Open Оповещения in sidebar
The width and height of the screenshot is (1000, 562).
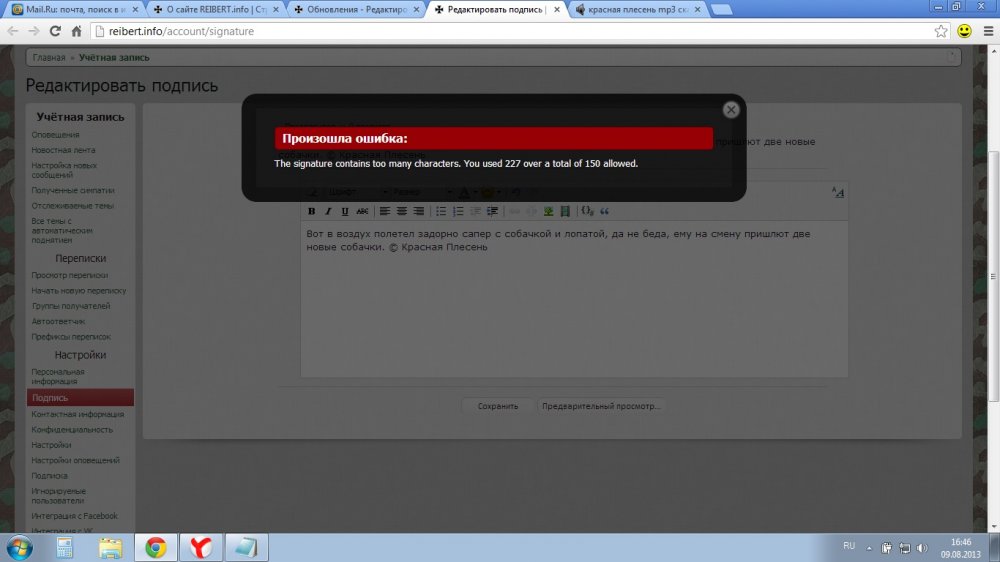pyautogui.click(x=55, y=135)
